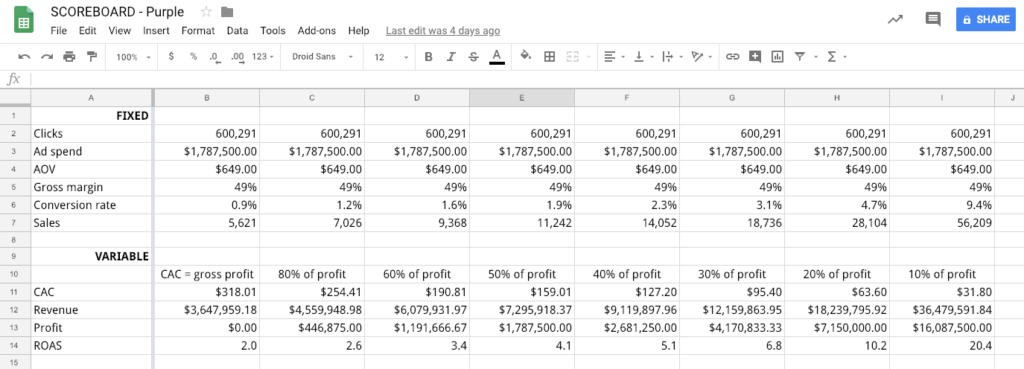Screen dimensions: 1024x369
Task: Select column A header
Action: [x=91, y=98]
